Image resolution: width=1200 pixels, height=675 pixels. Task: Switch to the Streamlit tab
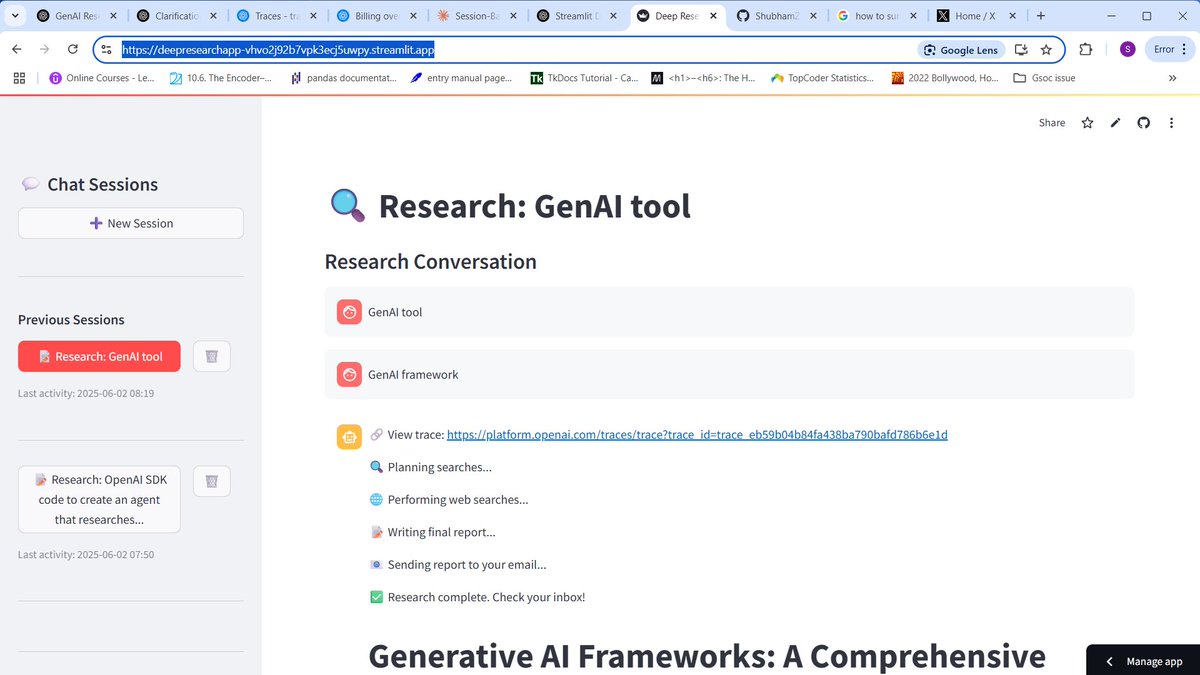coord(578,16)
